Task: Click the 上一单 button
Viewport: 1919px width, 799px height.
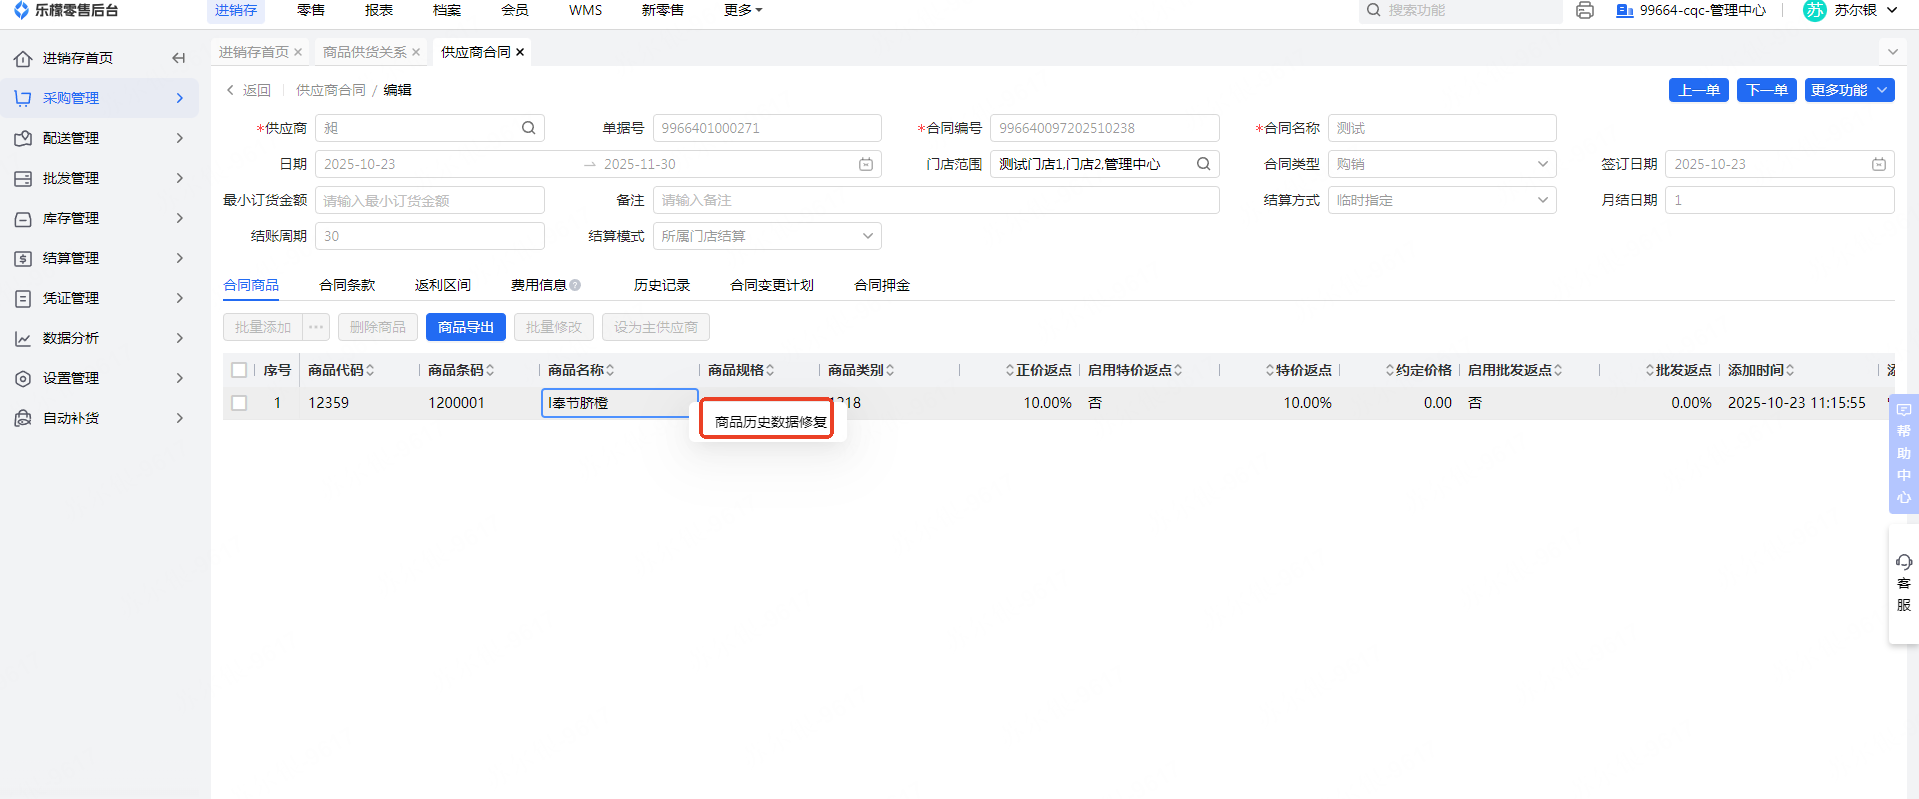Action: (x=1699, y=90)
